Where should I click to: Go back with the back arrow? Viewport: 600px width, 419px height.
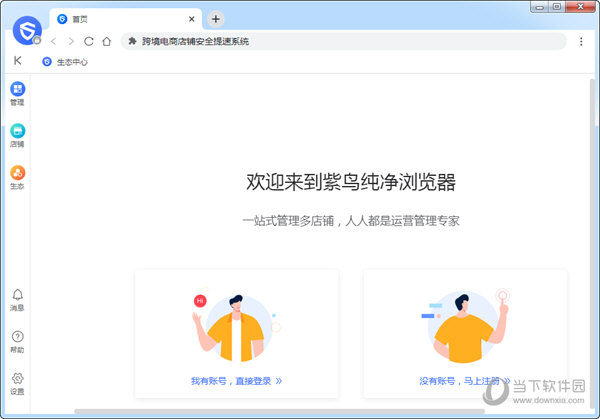(x=54, y=41)
